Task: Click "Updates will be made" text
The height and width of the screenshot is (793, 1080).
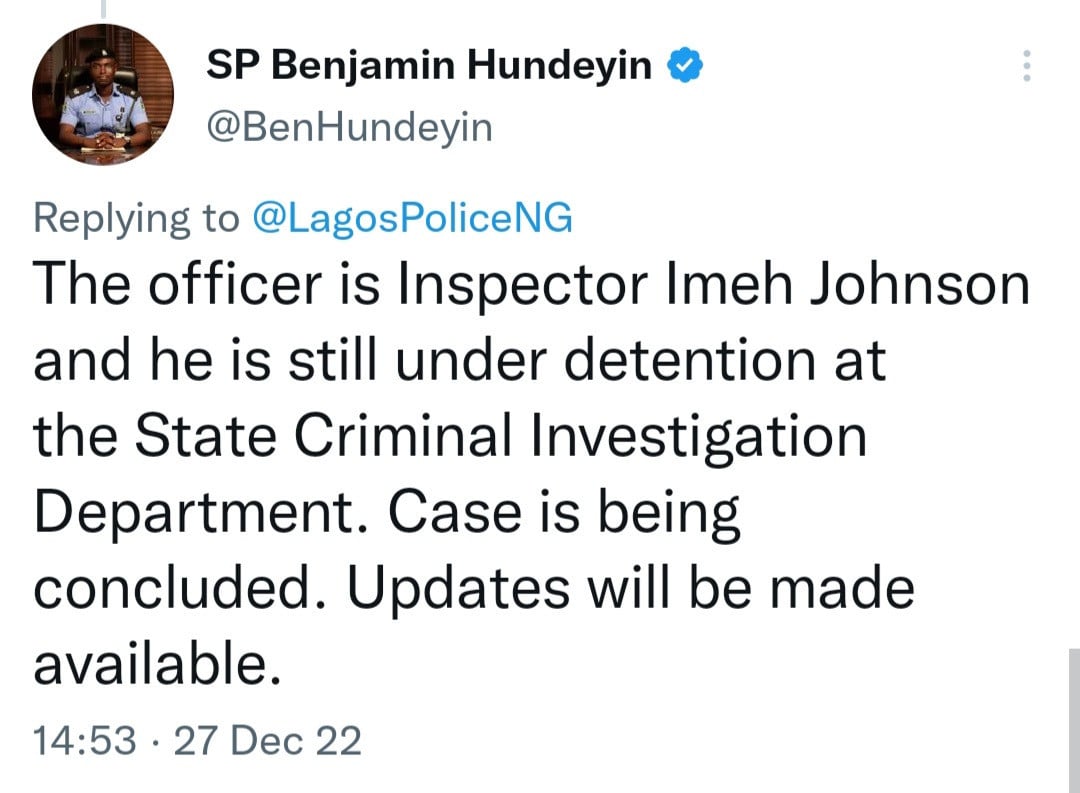Action: click(630, 589)
